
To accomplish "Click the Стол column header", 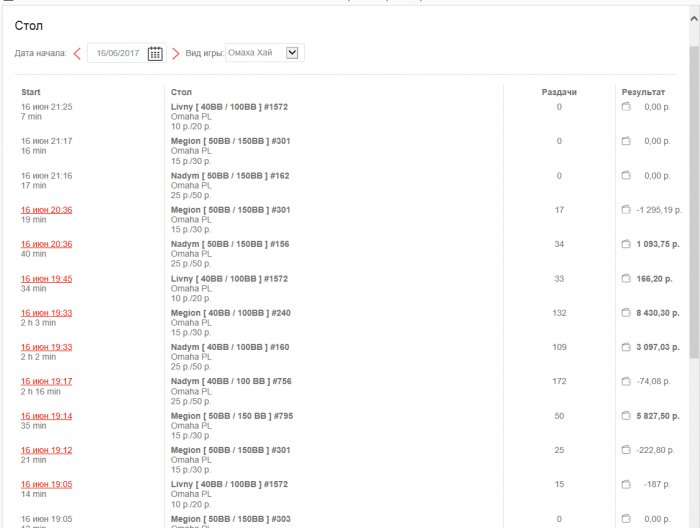I will (x=181, y=92).
